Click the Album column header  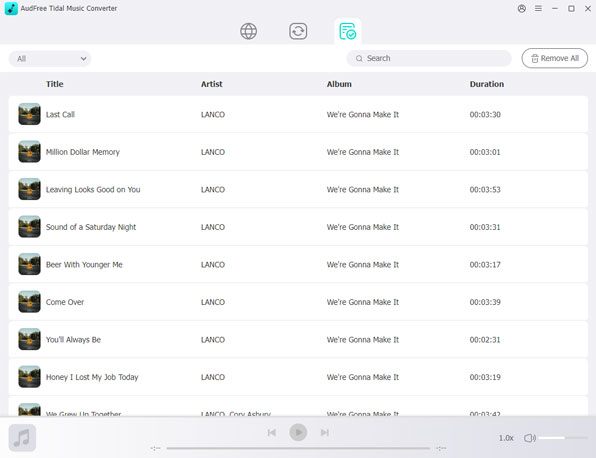339,84
